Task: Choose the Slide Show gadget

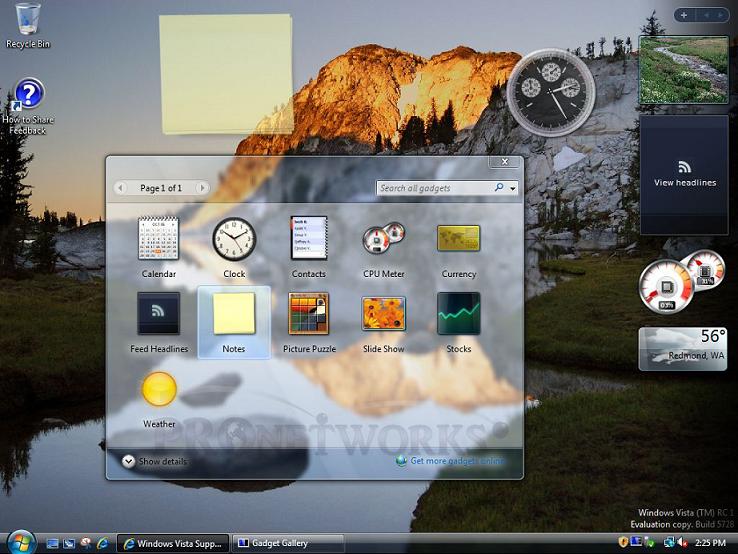Action: (x=383, y=314)
